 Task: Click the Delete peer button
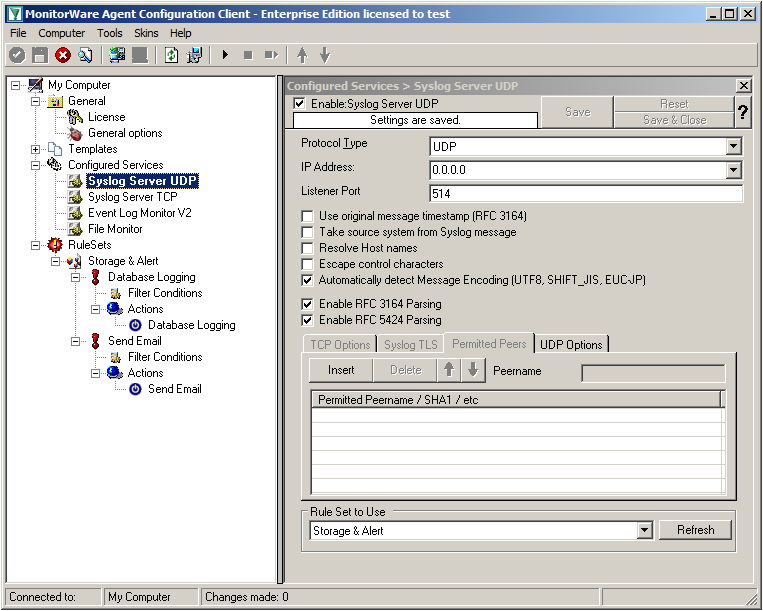click(x=405, y=370)
